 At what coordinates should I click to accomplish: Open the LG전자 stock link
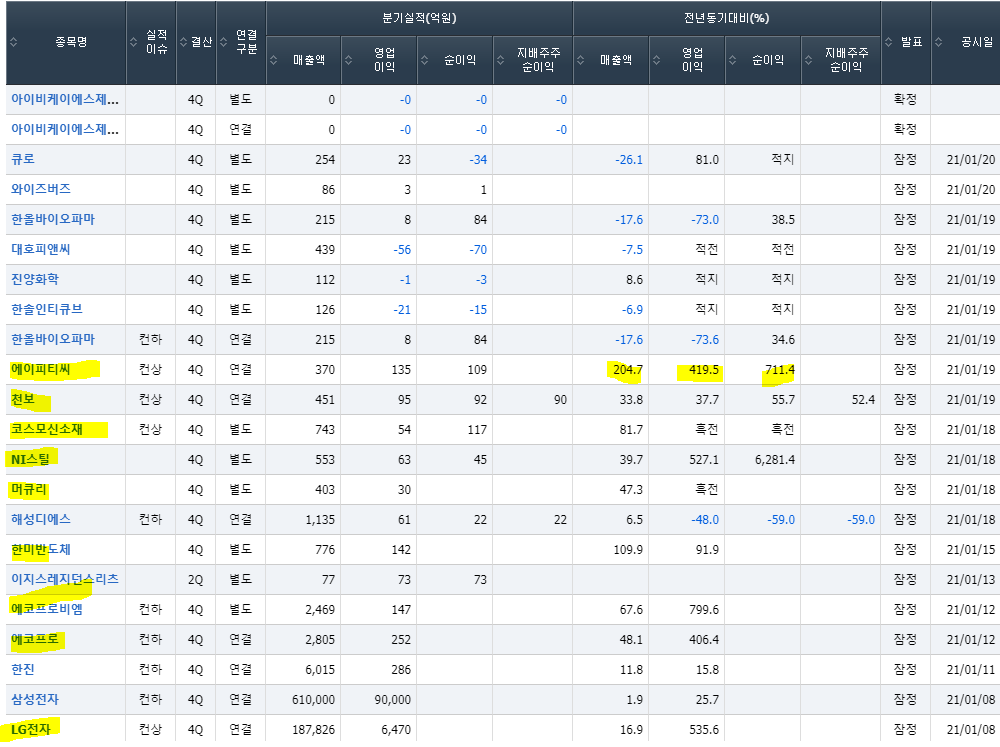point(30,729)
